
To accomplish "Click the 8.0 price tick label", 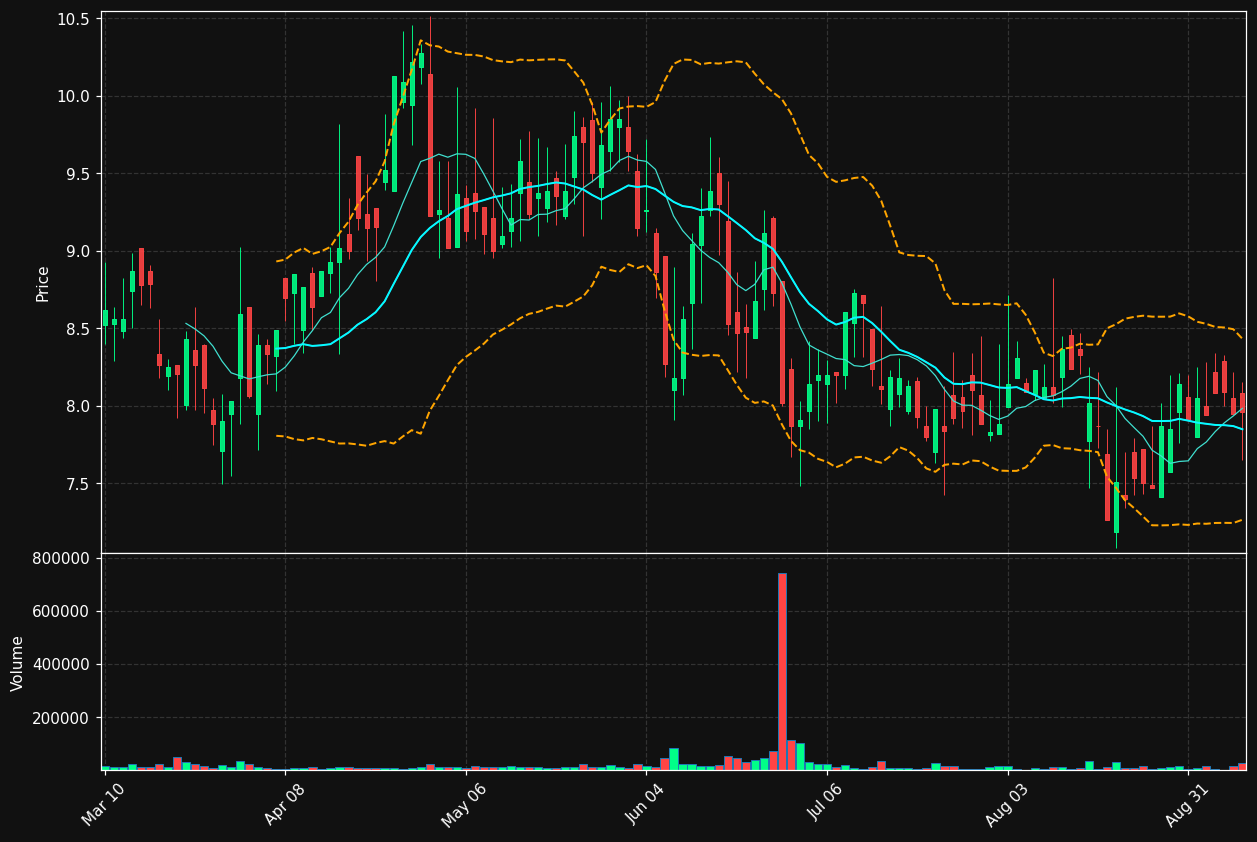I will 77,407.
